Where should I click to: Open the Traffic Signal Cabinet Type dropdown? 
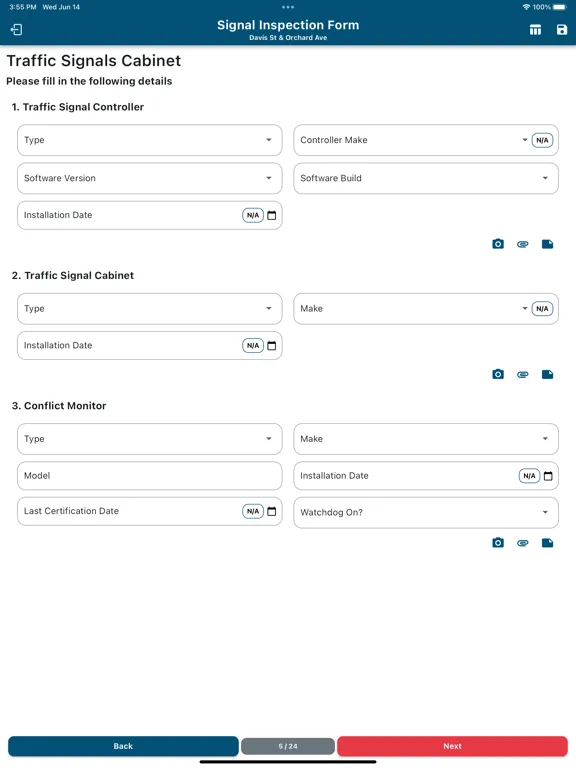150,309
